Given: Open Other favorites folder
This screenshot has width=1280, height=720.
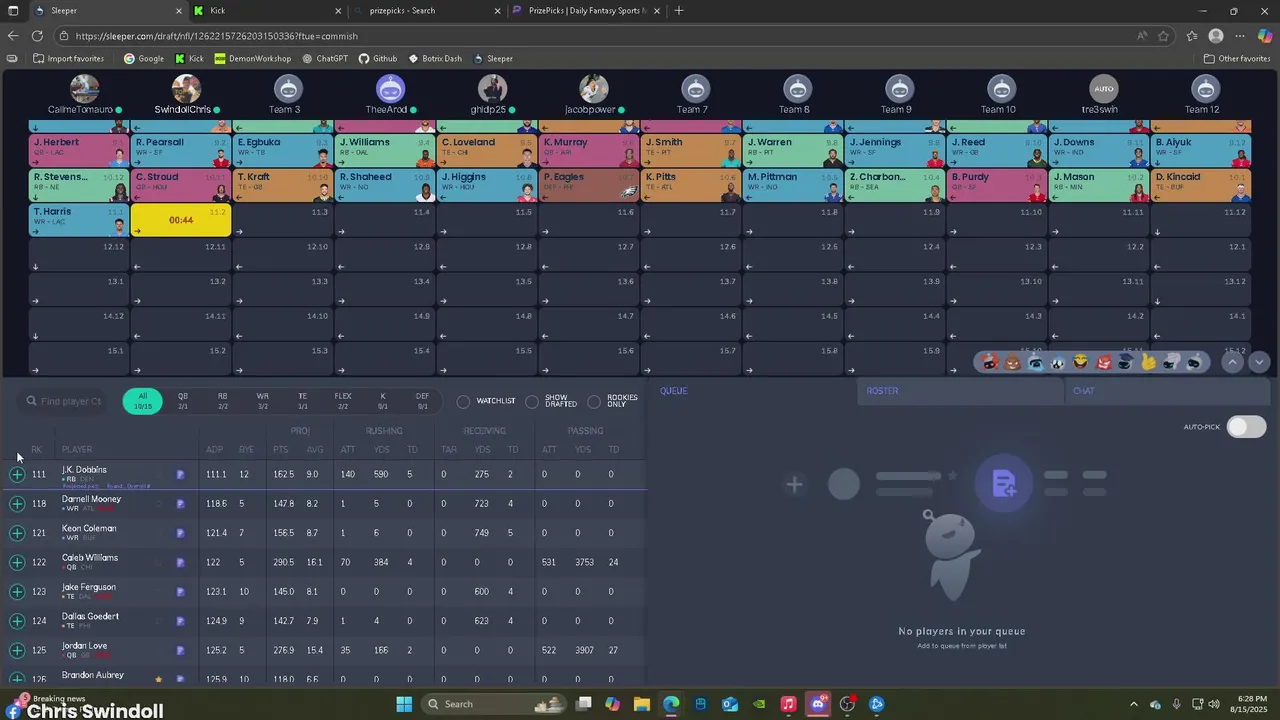Looking at the screenshot, I should pos(1237,59).
